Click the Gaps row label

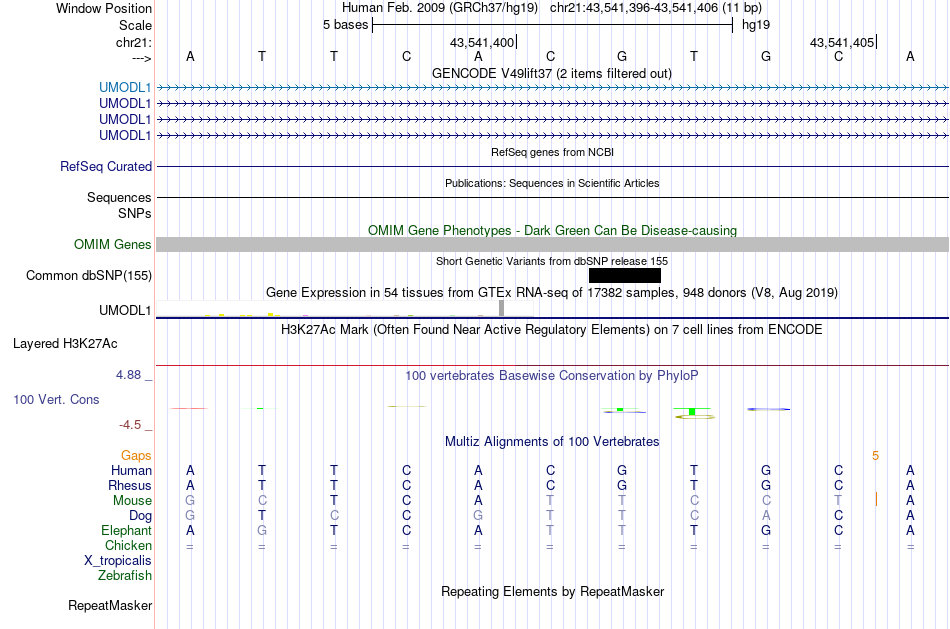point(136,455)
